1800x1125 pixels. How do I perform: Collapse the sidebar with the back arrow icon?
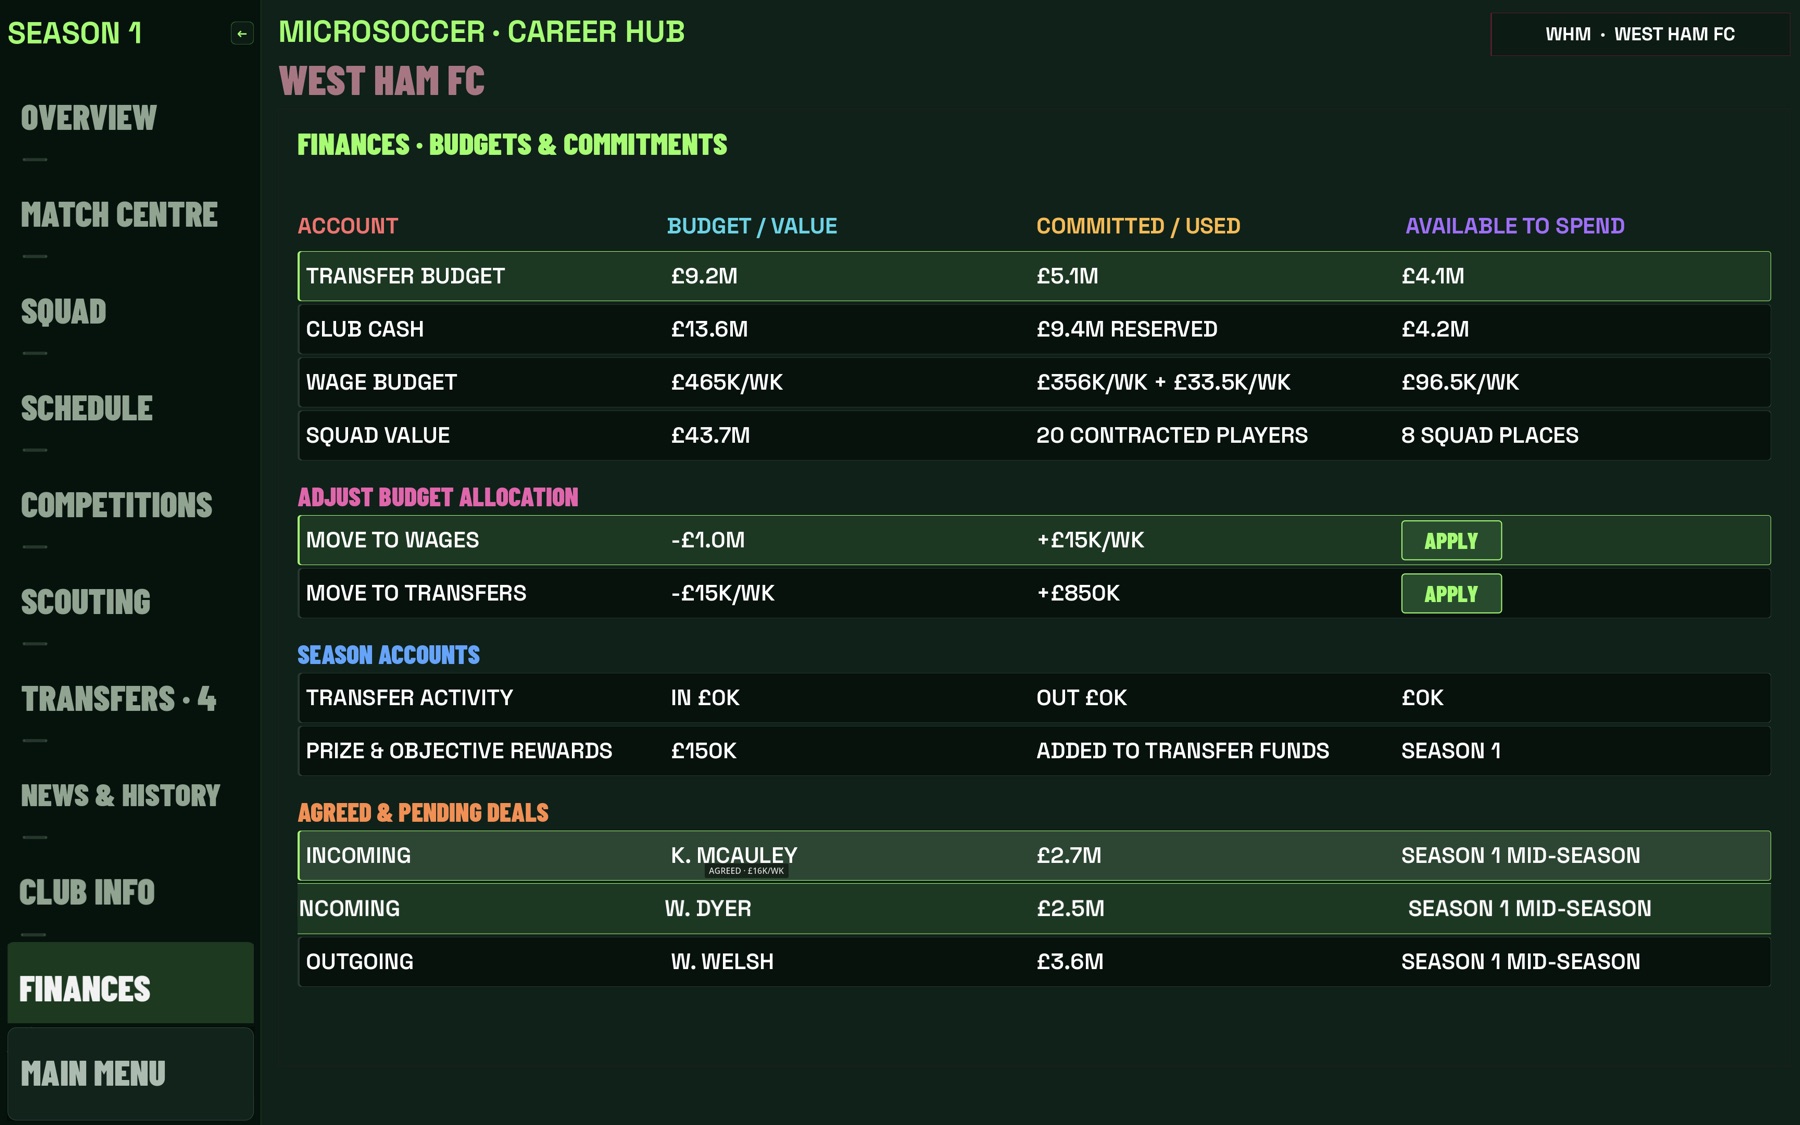[242, 34]
